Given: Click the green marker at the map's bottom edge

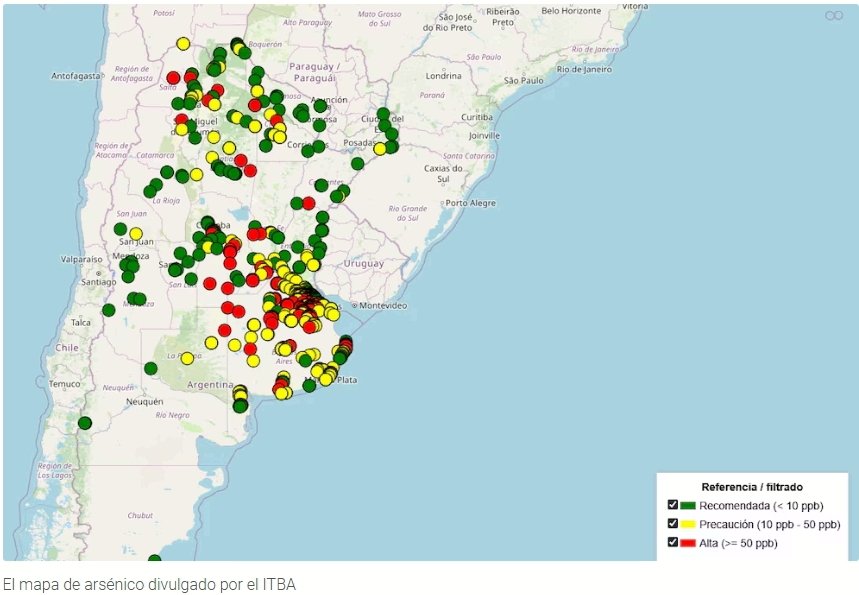Looking at the screenshot, I should tap(154, 560).
